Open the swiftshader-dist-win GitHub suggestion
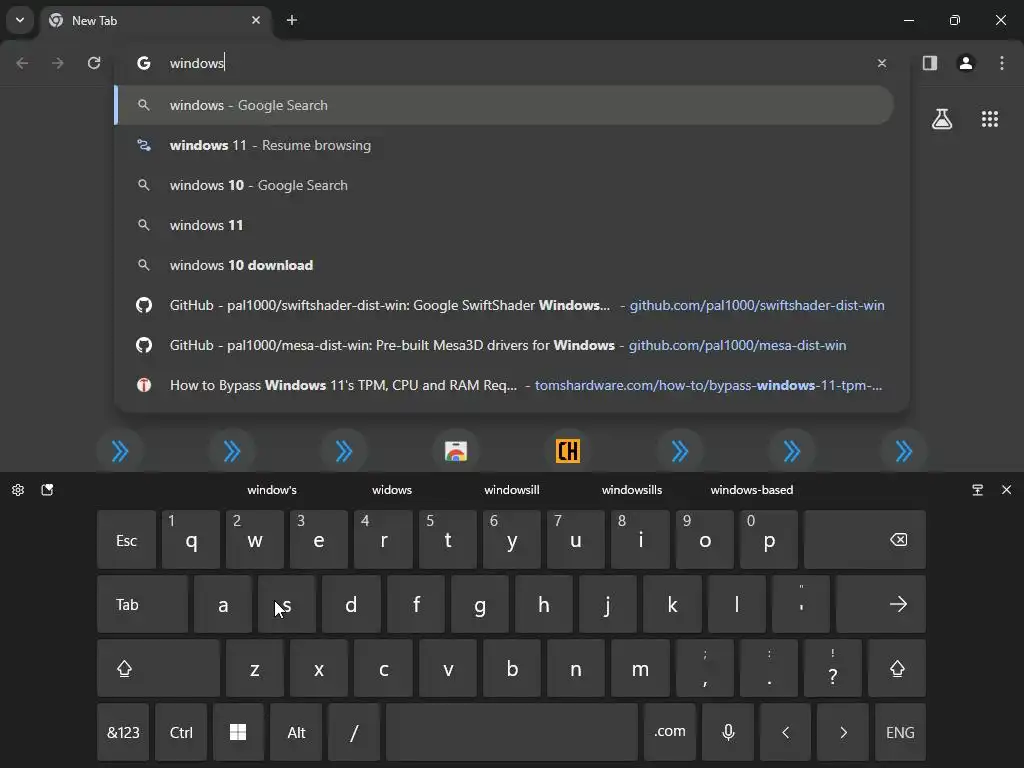Image resolution: width=1024 pixels, height=768 pixels. [x=504, y=305]
